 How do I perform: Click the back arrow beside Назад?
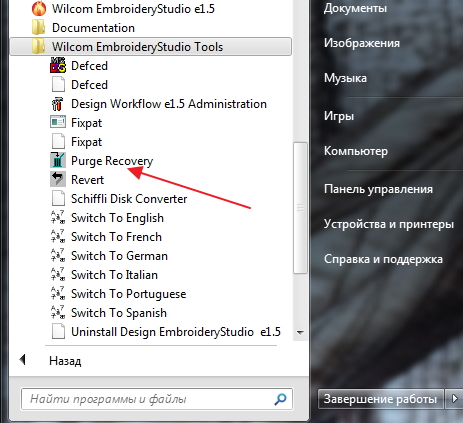coord(23,360)
